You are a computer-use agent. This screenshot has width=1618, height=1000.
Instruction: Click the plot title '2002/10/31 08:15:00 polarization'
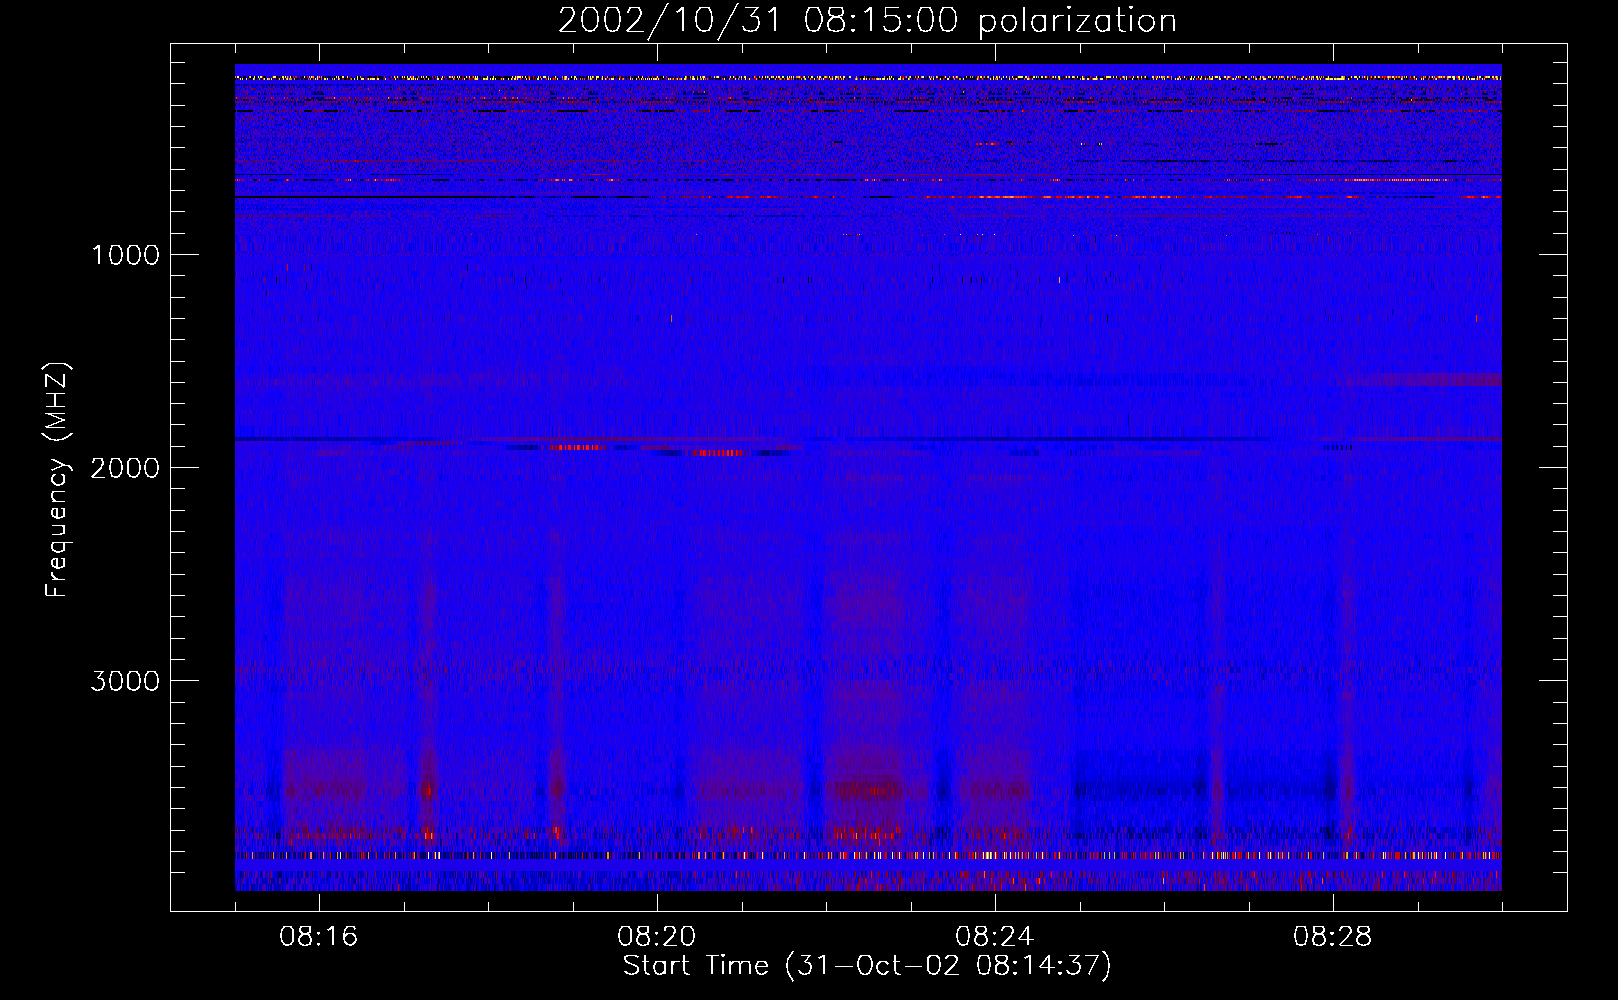867,20
